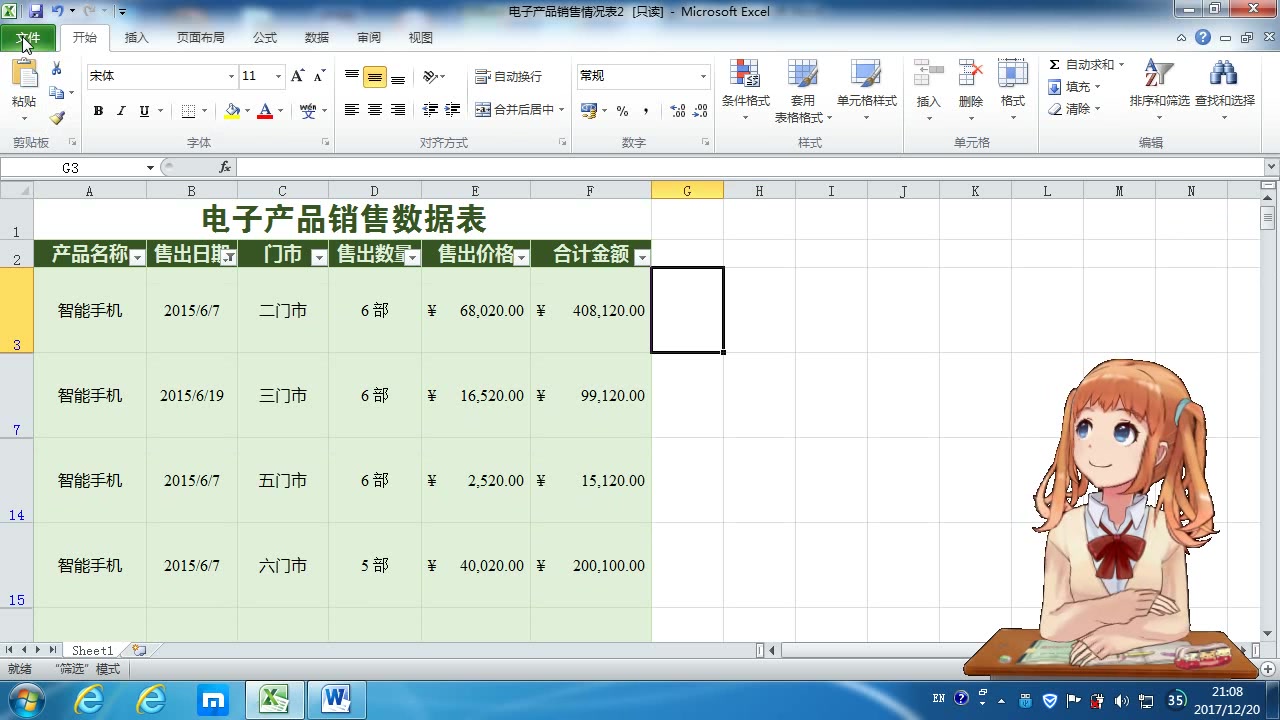This screenshot has height=720, width=1280.
Task: Toggle middle vertical alignment
Action: coord(374,76)
